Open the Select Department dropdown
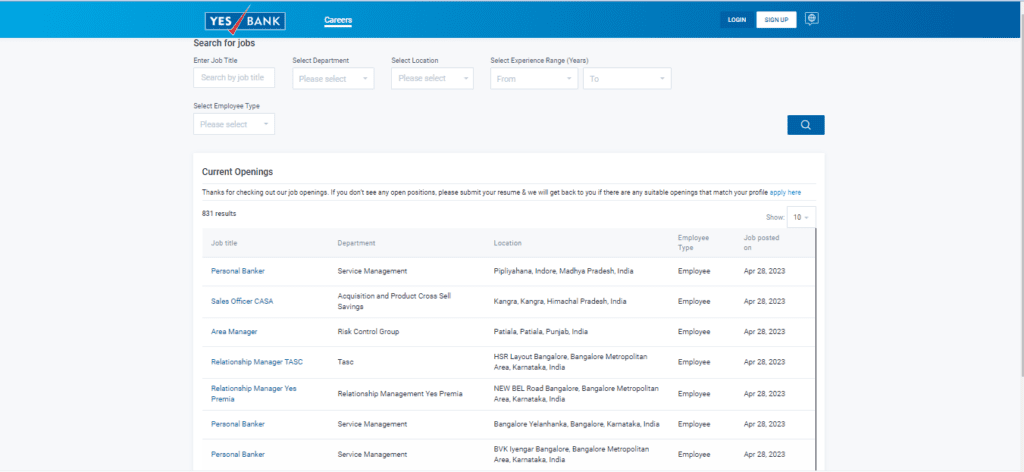This screenshot has height=472, width=1024. [333, 78]
